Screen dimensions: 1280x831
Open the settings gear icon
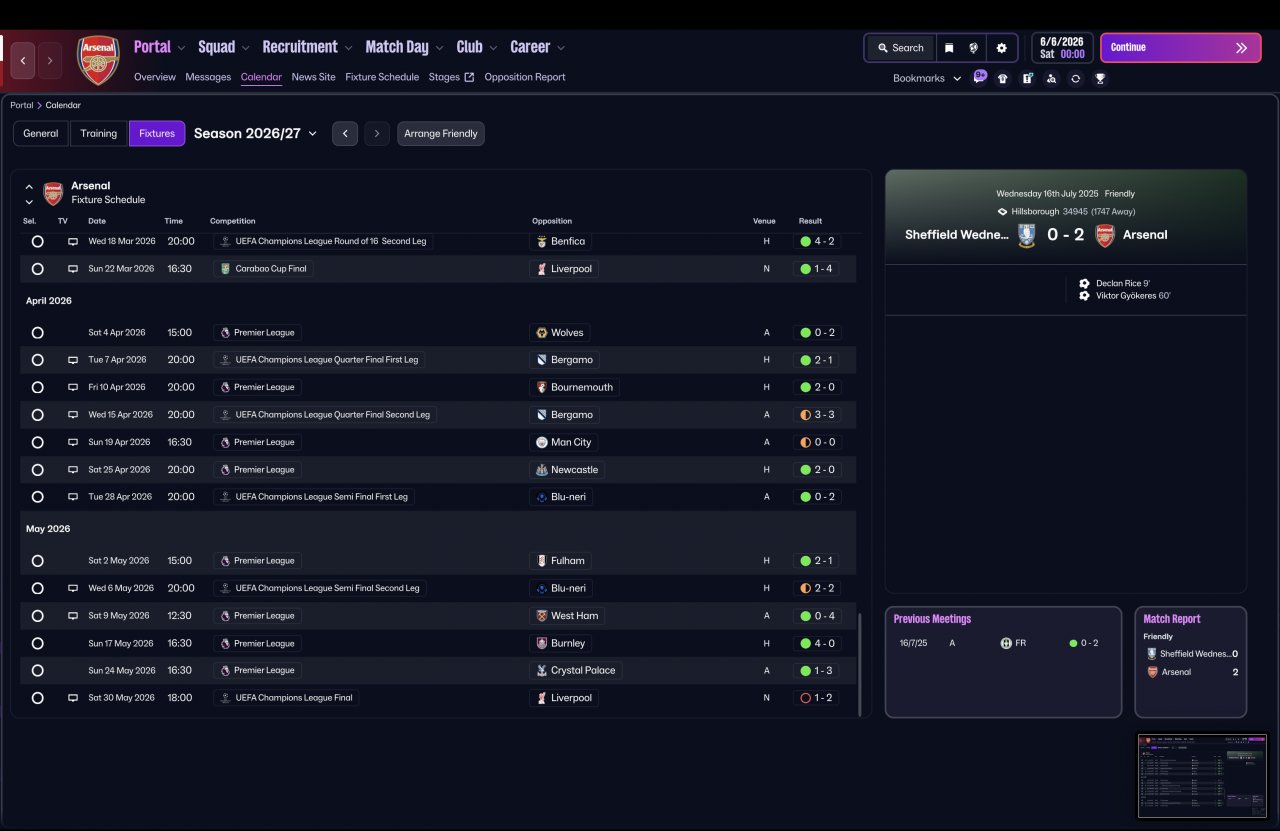click(x=1002, y=48)
